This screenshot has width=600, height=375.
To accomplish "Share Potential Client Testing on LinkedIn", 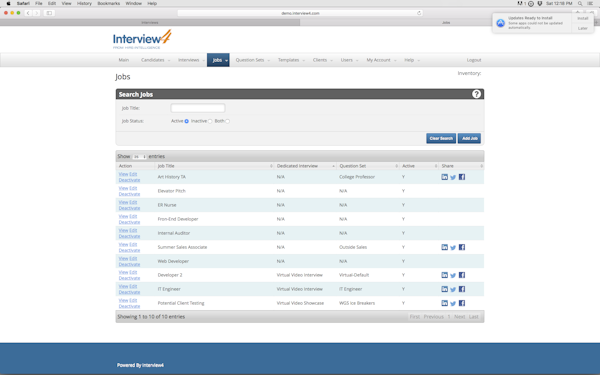I will point(444,303).
